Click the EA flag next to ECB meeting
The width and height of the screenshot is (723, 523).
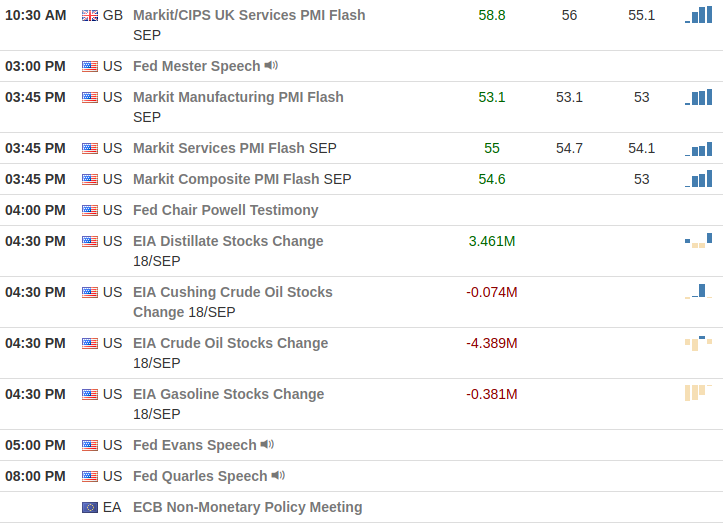point(90,507)
